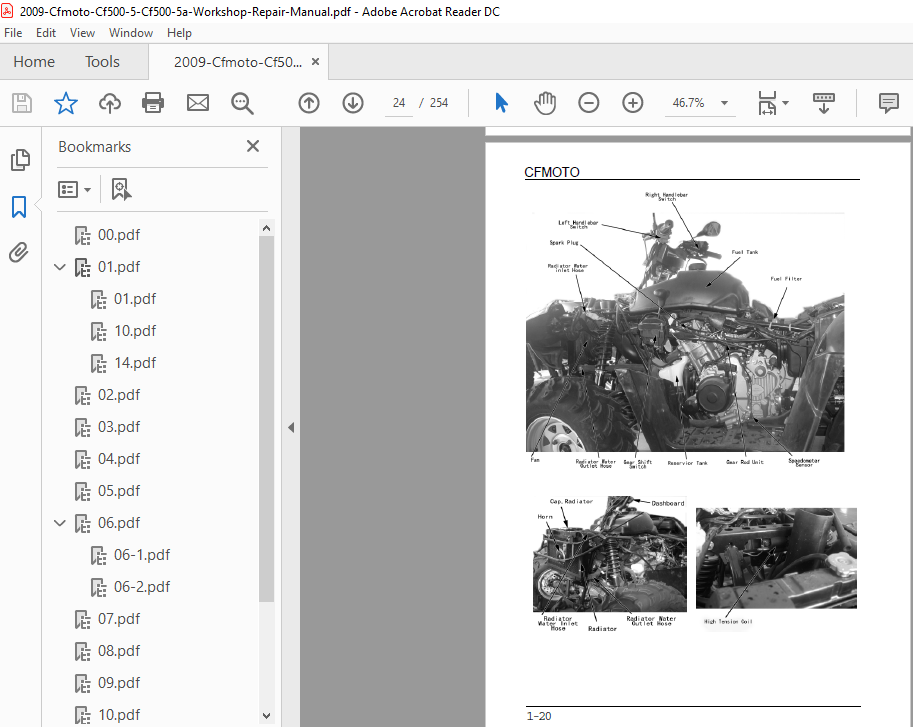Open the 03.pdf bookmark
The height and width of the screenshot is (727, 913).
pyautogui.click(x=119, y=427)
